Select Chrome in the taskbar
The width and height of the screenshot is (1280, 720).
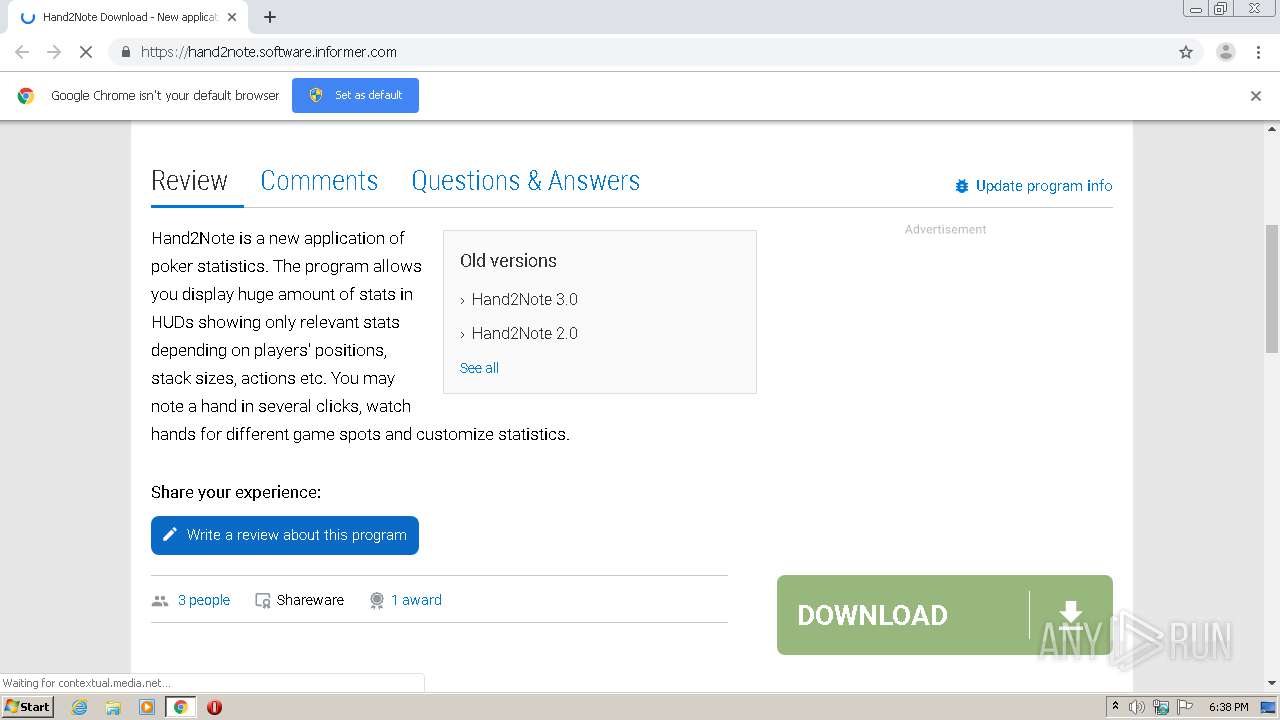coord(180,707)
